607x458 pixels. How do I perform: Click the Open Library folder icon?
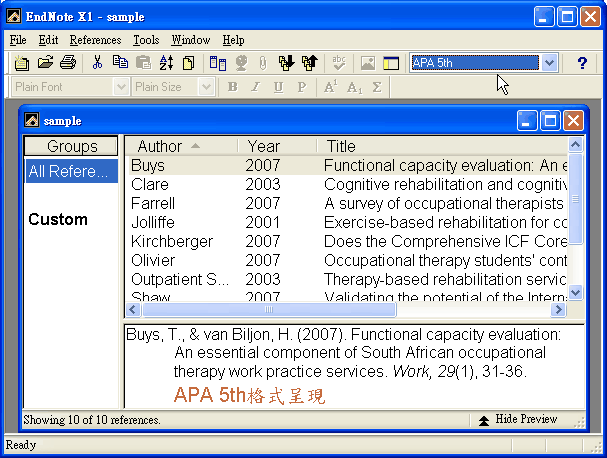(x=45, y=63)
